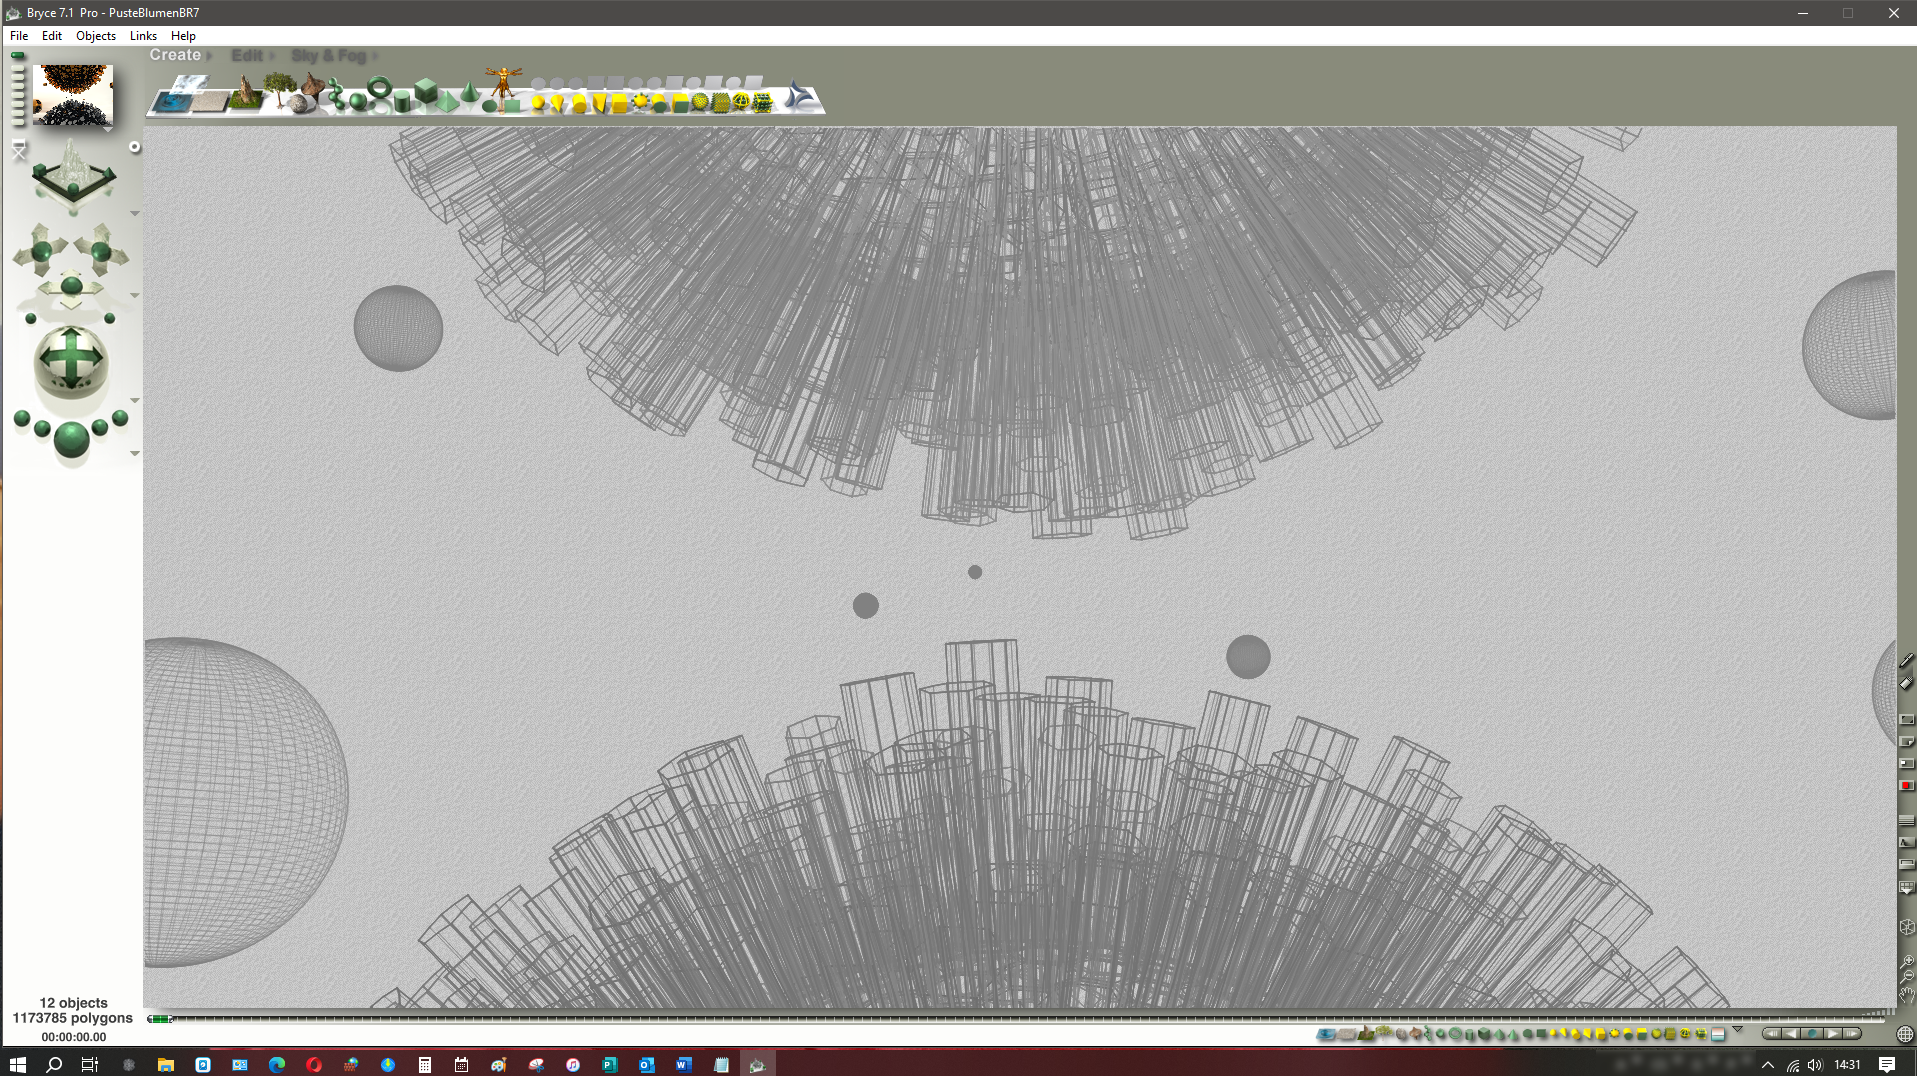Open the camera cross controls options triangle

134,296
